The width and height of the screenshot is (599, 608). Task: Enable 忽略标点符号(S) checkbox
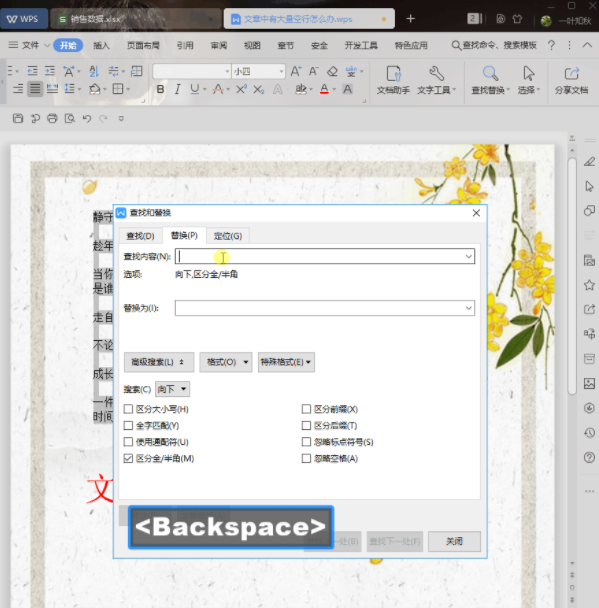point(306,442)
